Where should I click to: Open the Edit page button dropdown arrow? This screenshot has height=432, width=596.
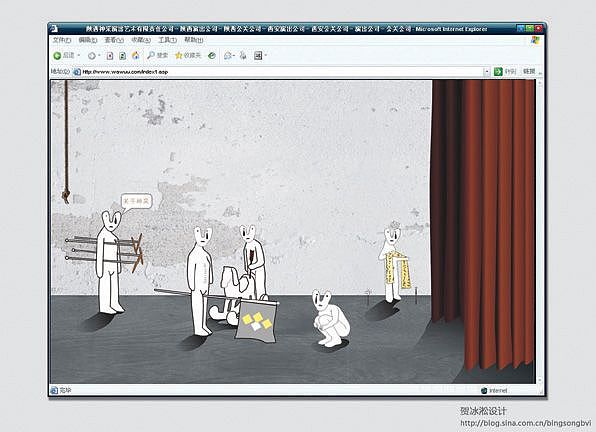pyautogui.click(x=266, y=55)
